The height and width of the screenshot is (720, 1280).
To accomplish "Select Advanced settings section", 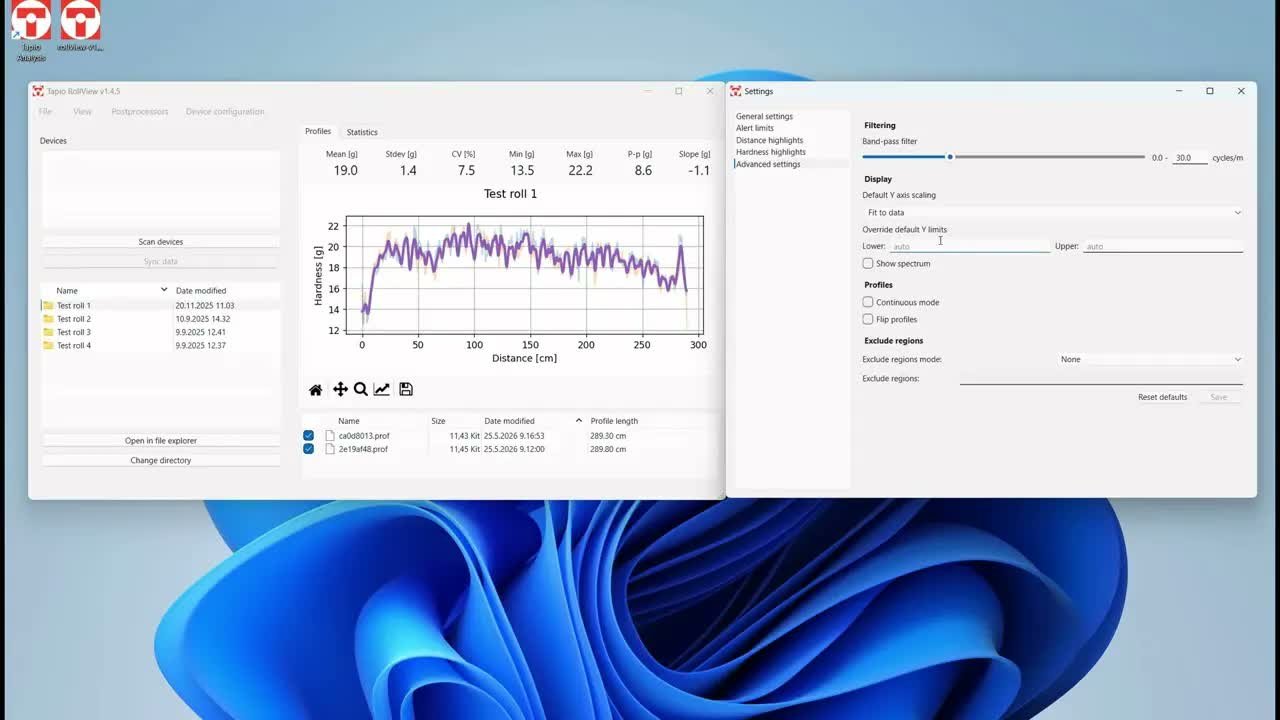I will 768,164.
